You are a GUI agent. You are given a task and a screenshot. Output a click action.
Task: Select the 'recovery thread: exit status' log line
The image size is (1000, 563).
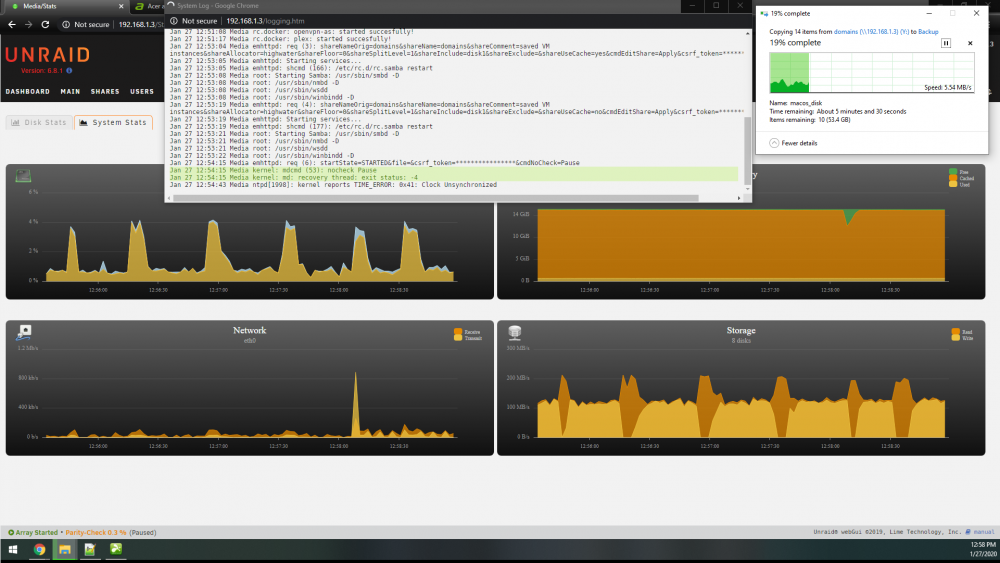coord(453,177)
